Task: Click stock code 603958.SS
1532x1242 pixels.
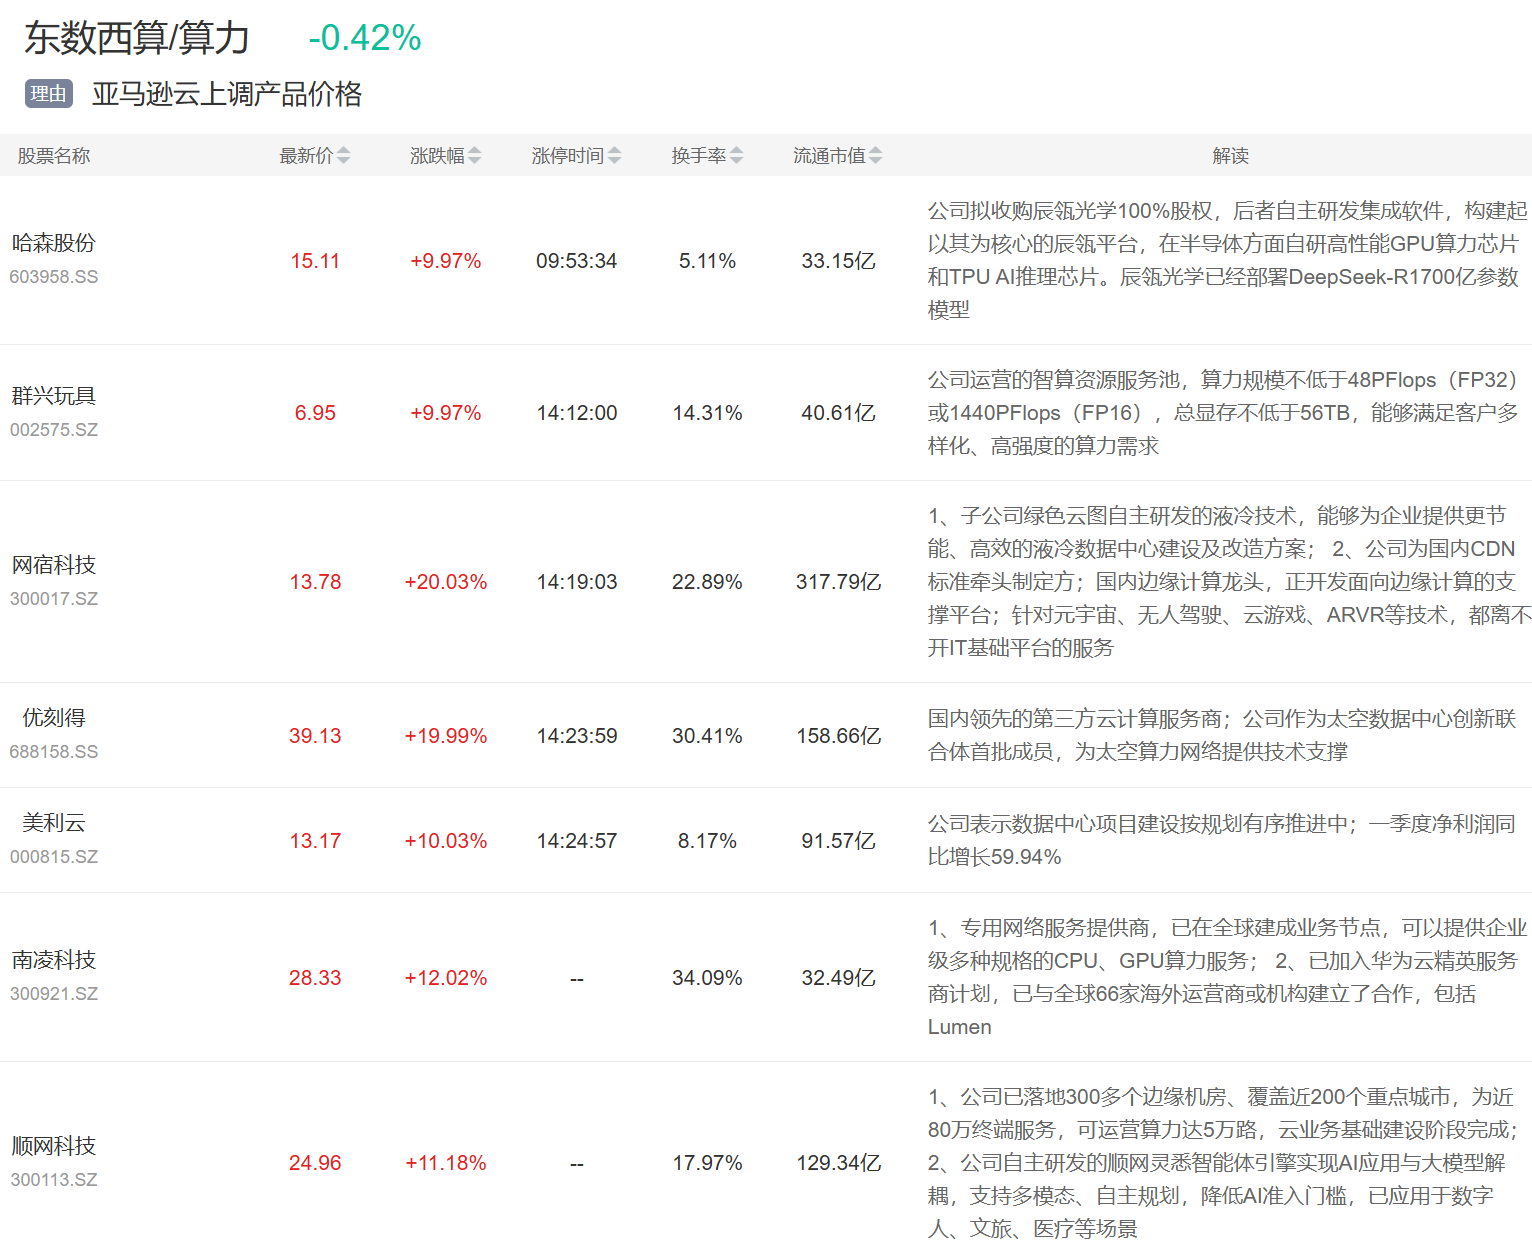Action: [54, 277]
